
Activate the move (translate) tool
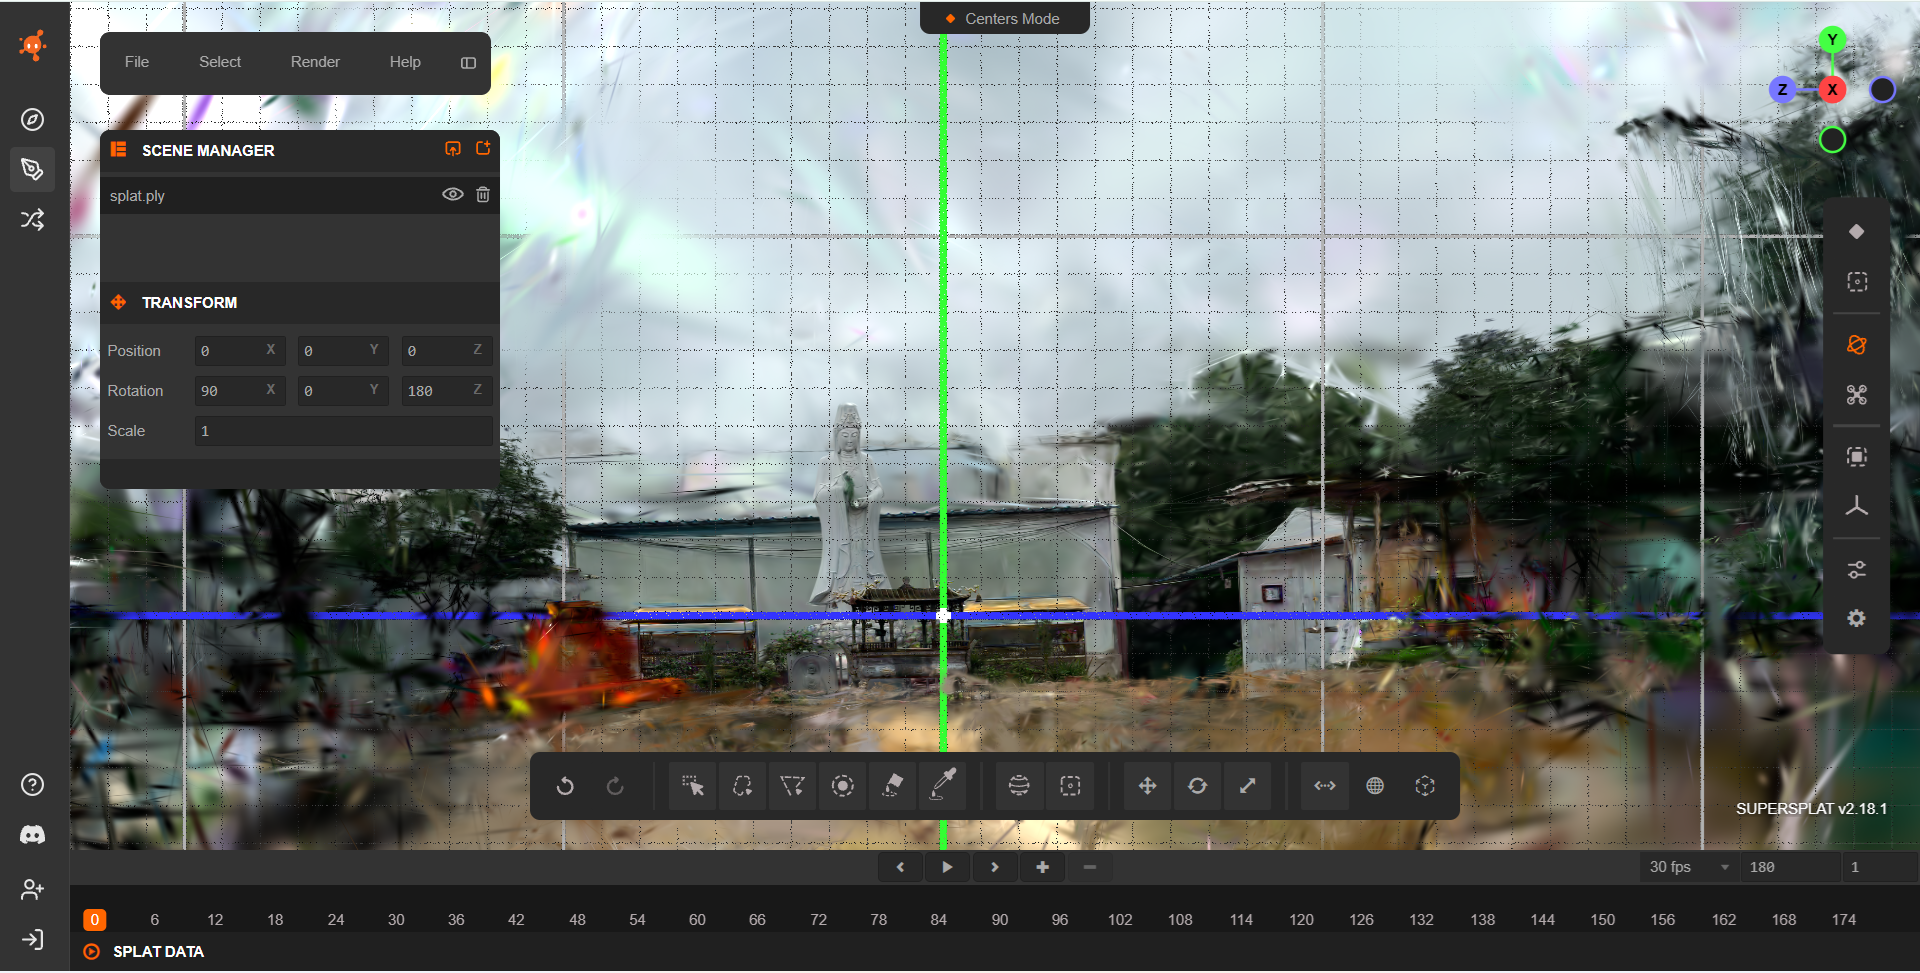pos(1147,786)
